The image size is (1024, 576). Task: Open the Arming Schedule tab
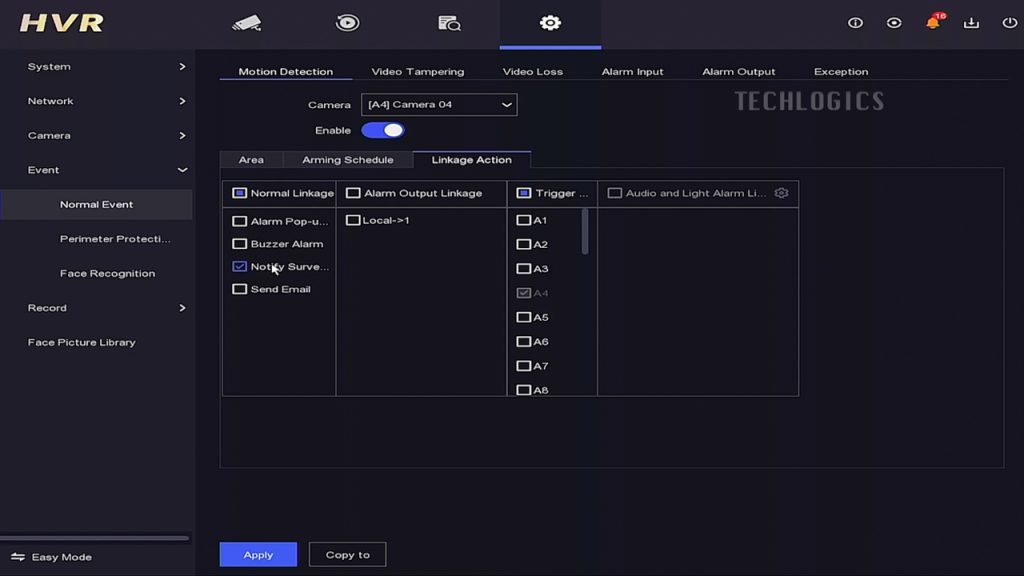tap(347, 160)
